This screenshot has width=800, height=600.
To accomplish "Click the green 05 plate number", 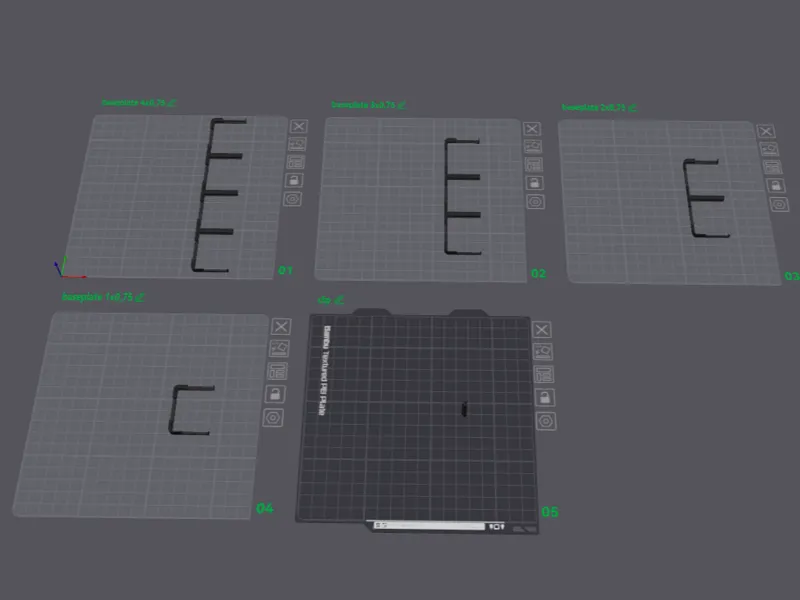I will [550, 512].
